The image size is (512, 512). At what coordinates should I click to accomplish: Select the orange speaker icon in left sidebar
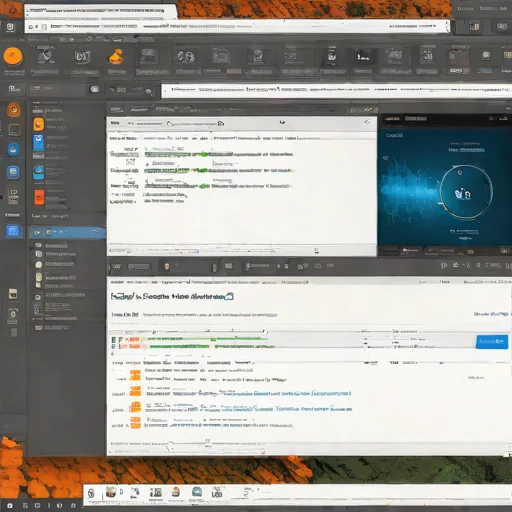pyautogui.click(x=14, y=109)
